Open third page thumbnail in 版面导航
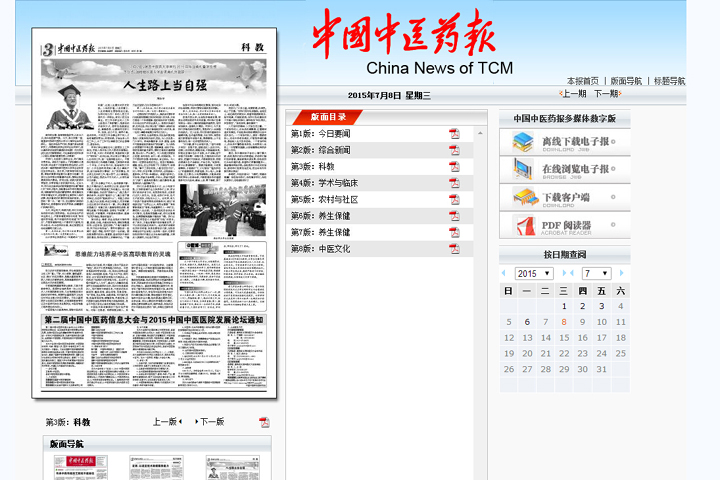The image size is (720, 480). (x=232, y=468)
